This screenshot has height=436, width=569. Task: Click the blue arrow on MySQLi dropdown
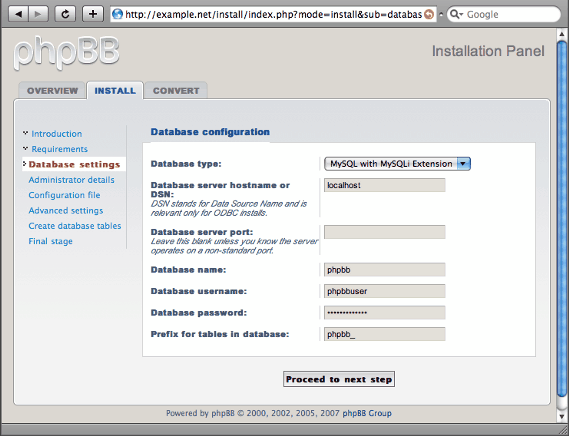tap(463, 164)
